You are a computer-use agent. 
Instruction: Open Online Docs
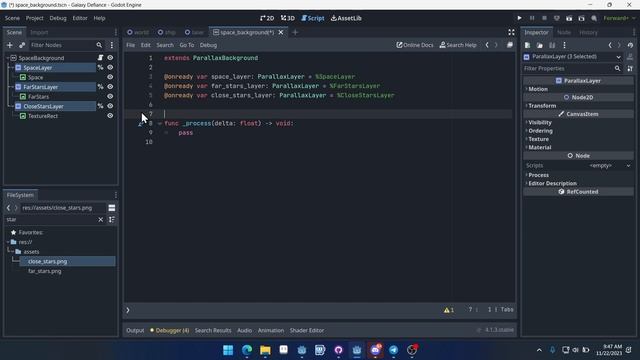pos(415,45)
